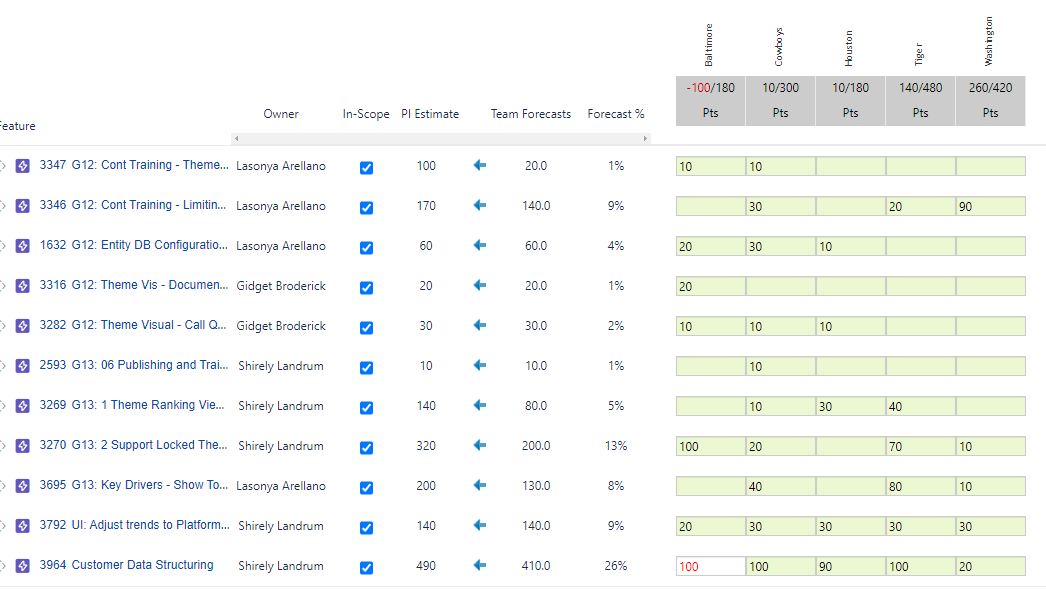Screen dimensions: 1046x589
Task: Click feature icon for 3270 Support Locked
Action: click(23, 446)
